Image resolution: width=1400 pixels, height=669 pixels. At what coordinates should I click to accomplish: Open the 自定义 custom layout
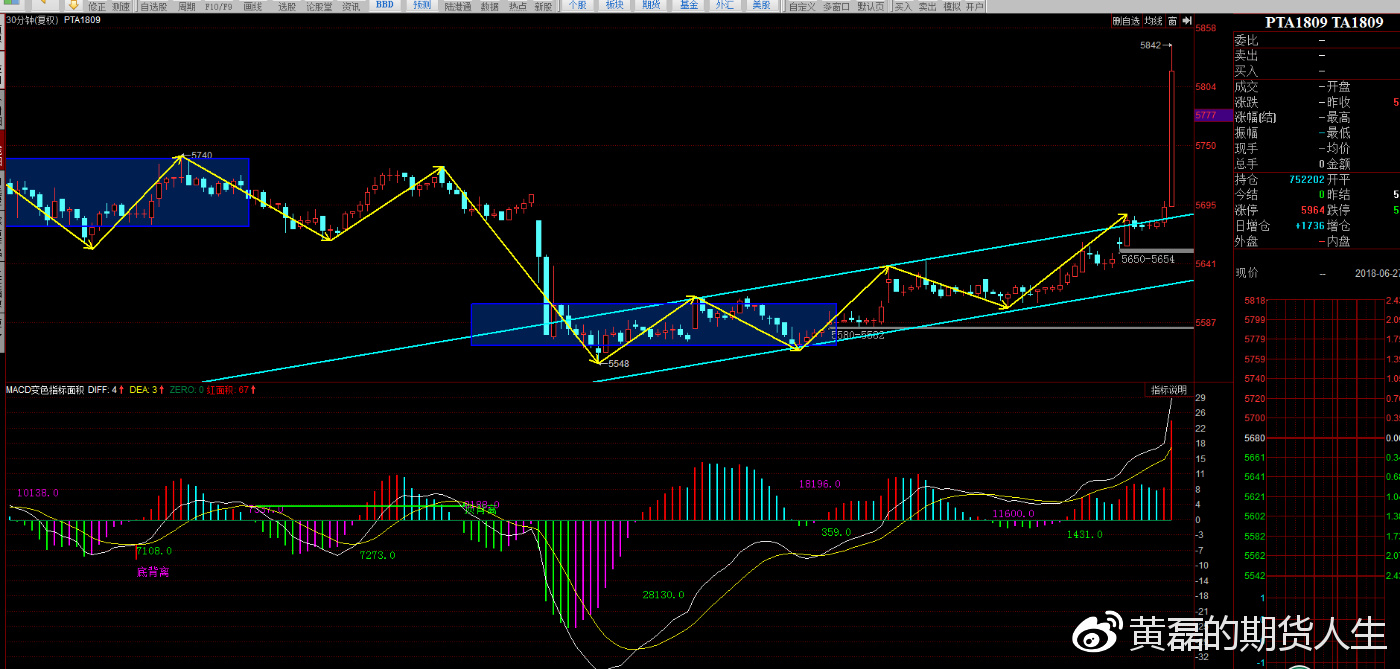tap(802, 6)
